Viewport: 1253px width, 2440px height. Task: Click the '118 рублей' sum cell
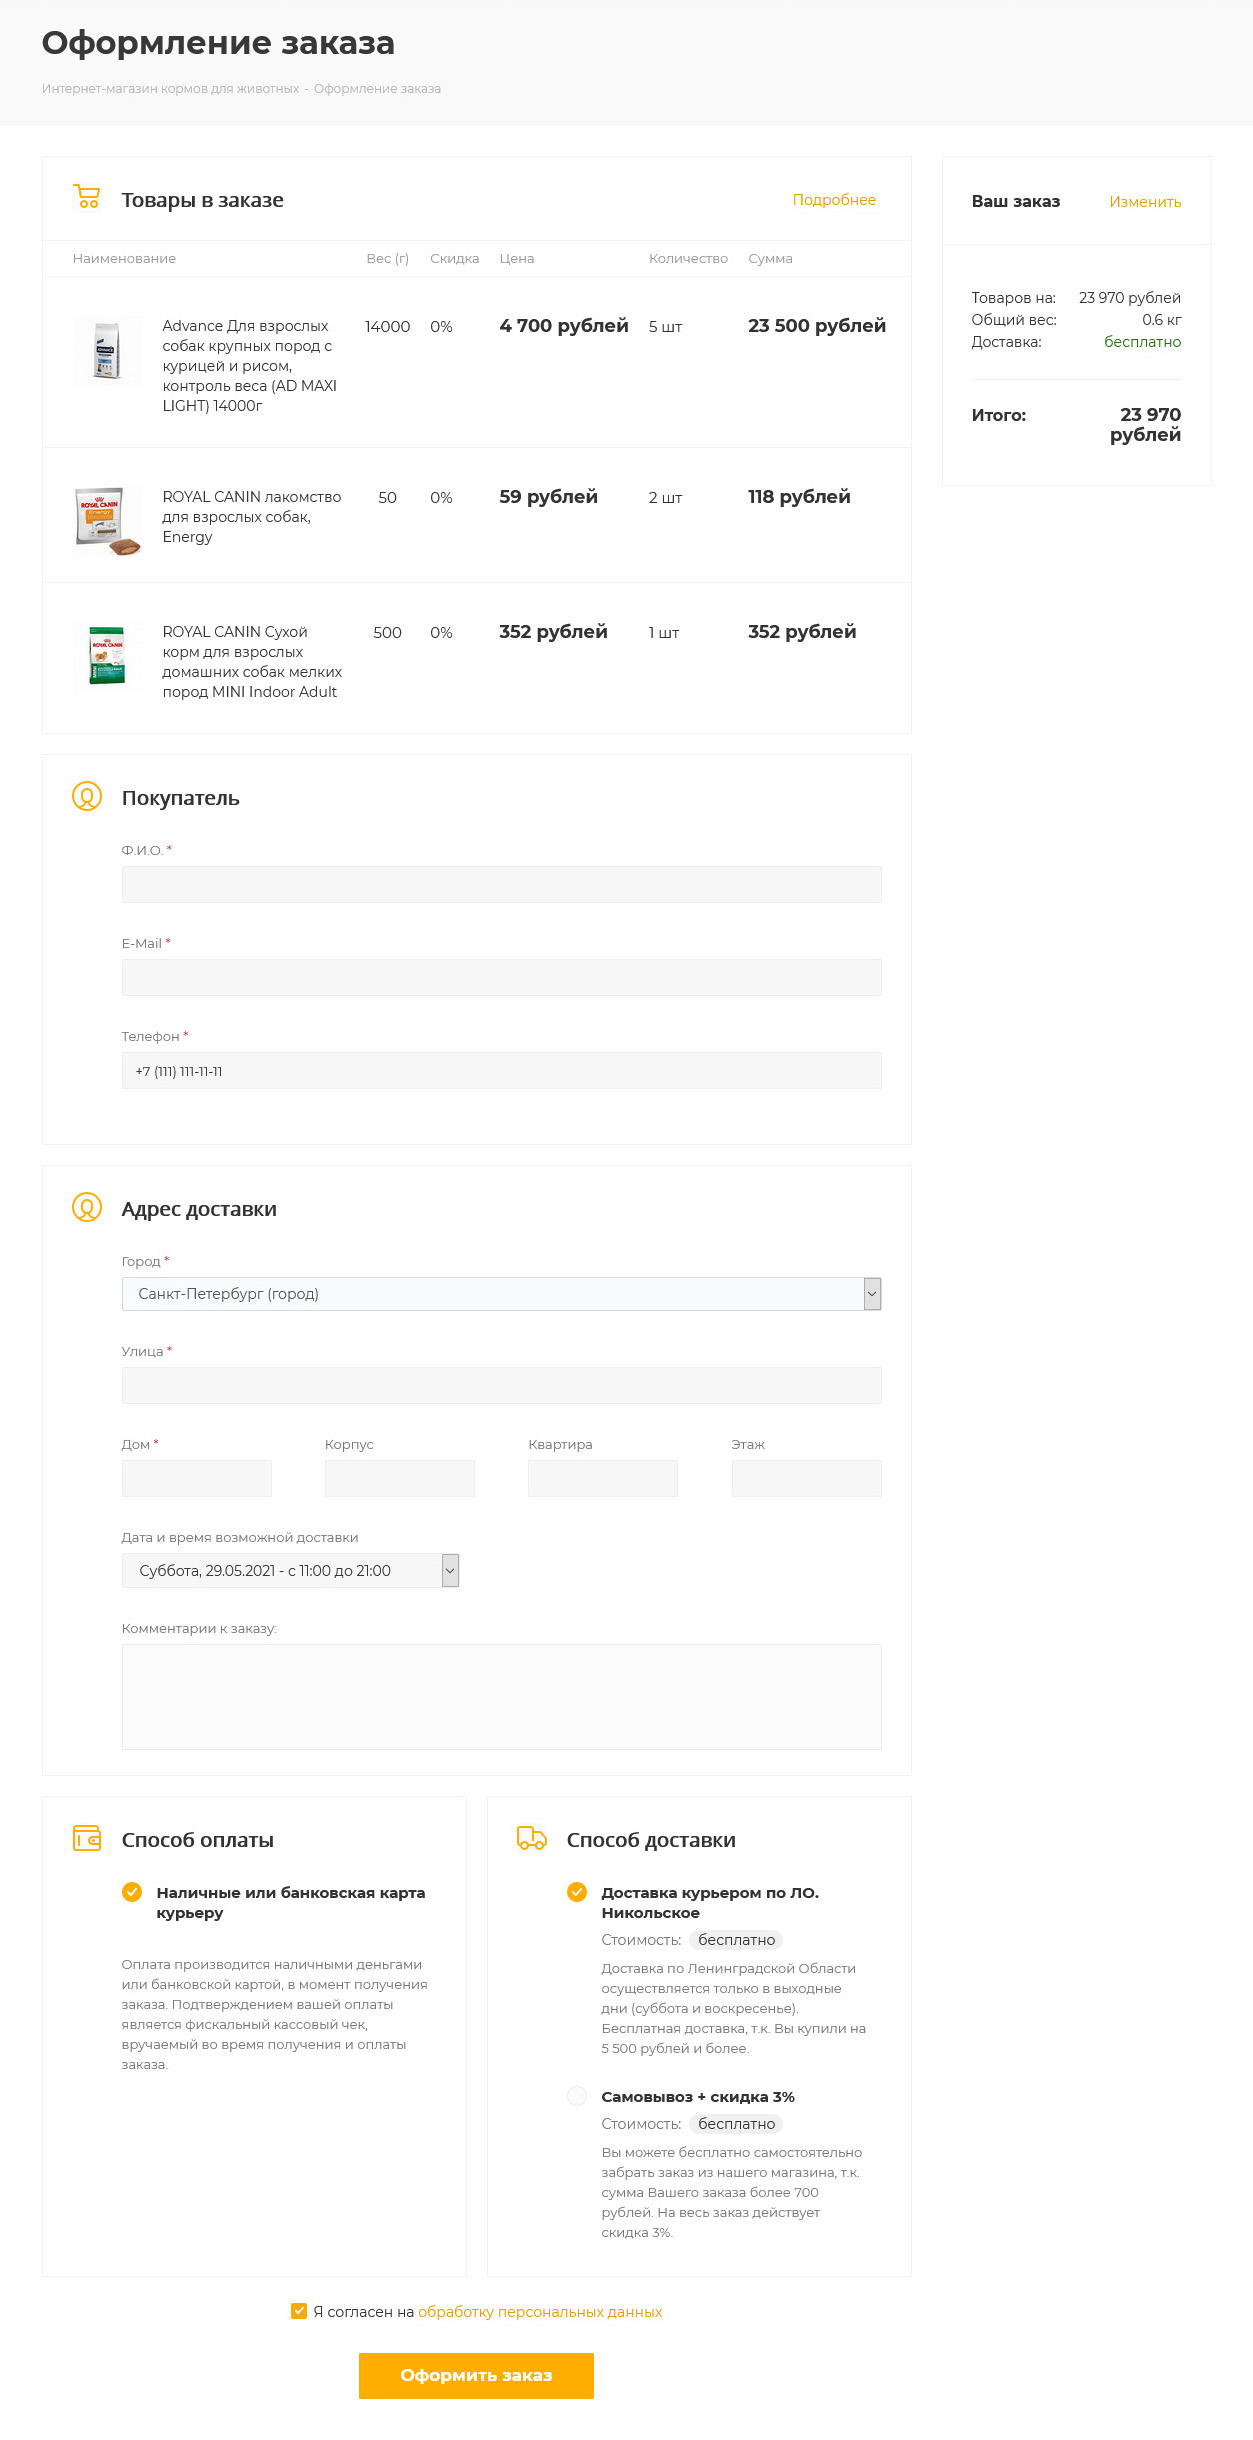[799, 497]
